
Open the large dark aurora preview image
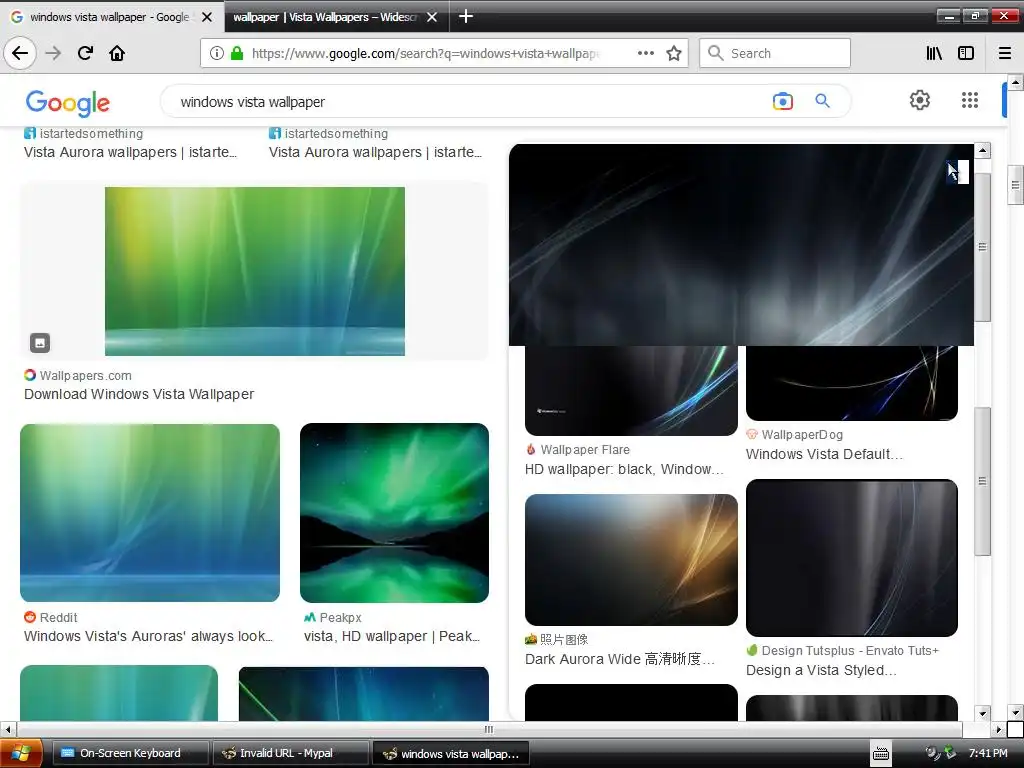tap(741, 244)
